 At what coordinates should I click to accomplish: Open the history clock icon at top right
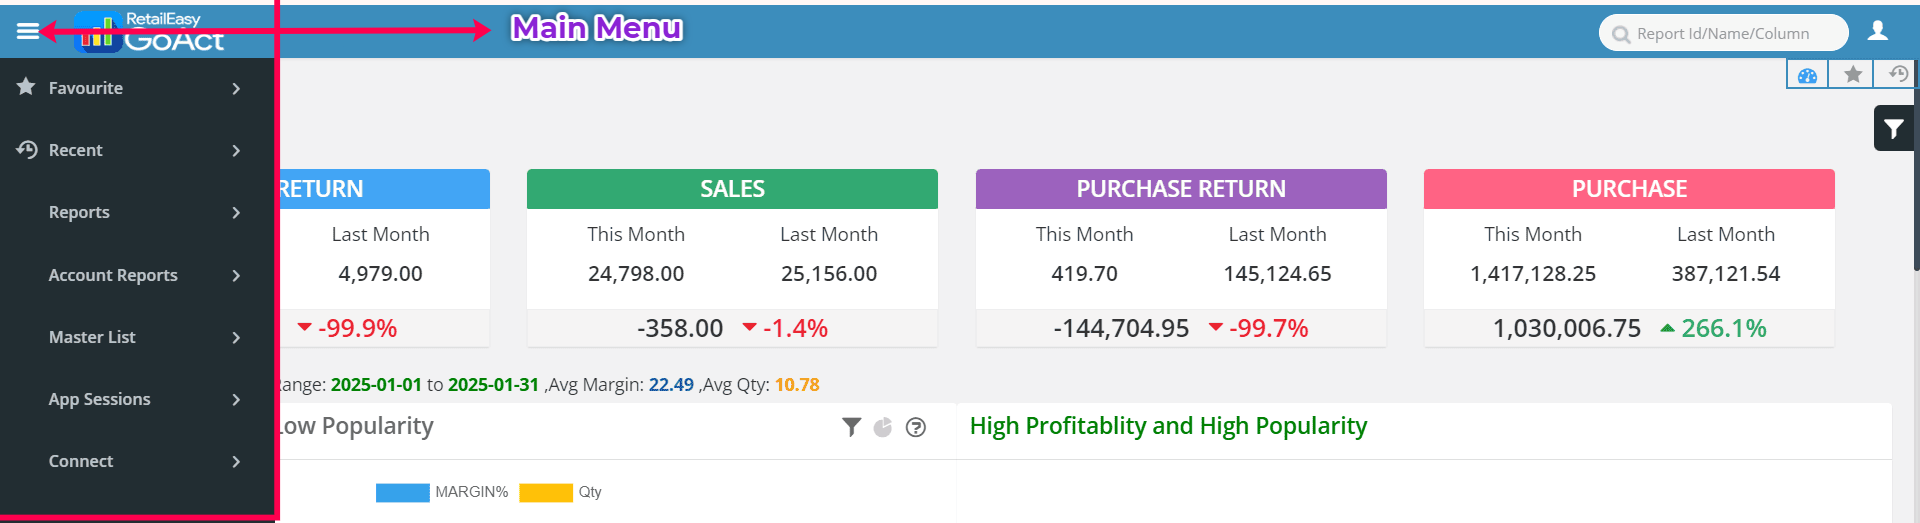(x=1897, y=74)
